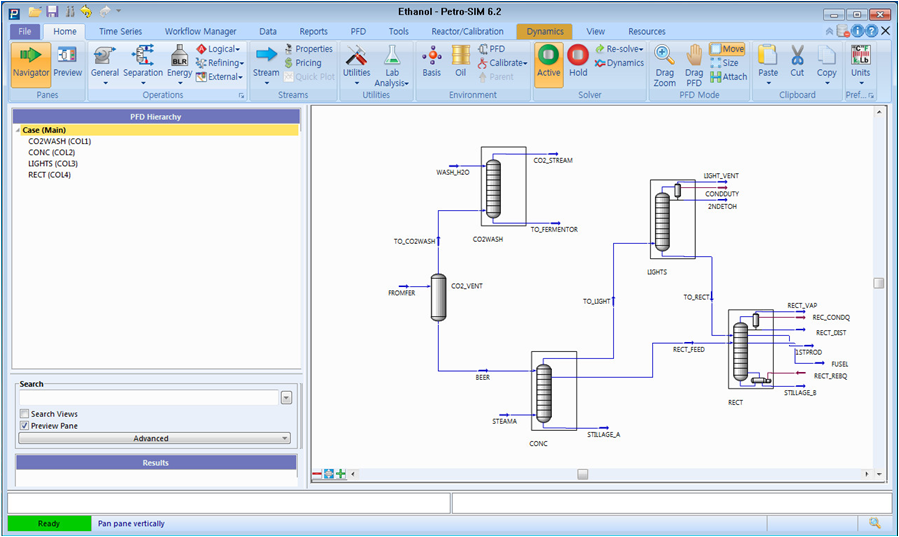The image size is (899, 537).
Task: Switch to the Dynamics ribbon tab
Action: [x=545, y=31]
